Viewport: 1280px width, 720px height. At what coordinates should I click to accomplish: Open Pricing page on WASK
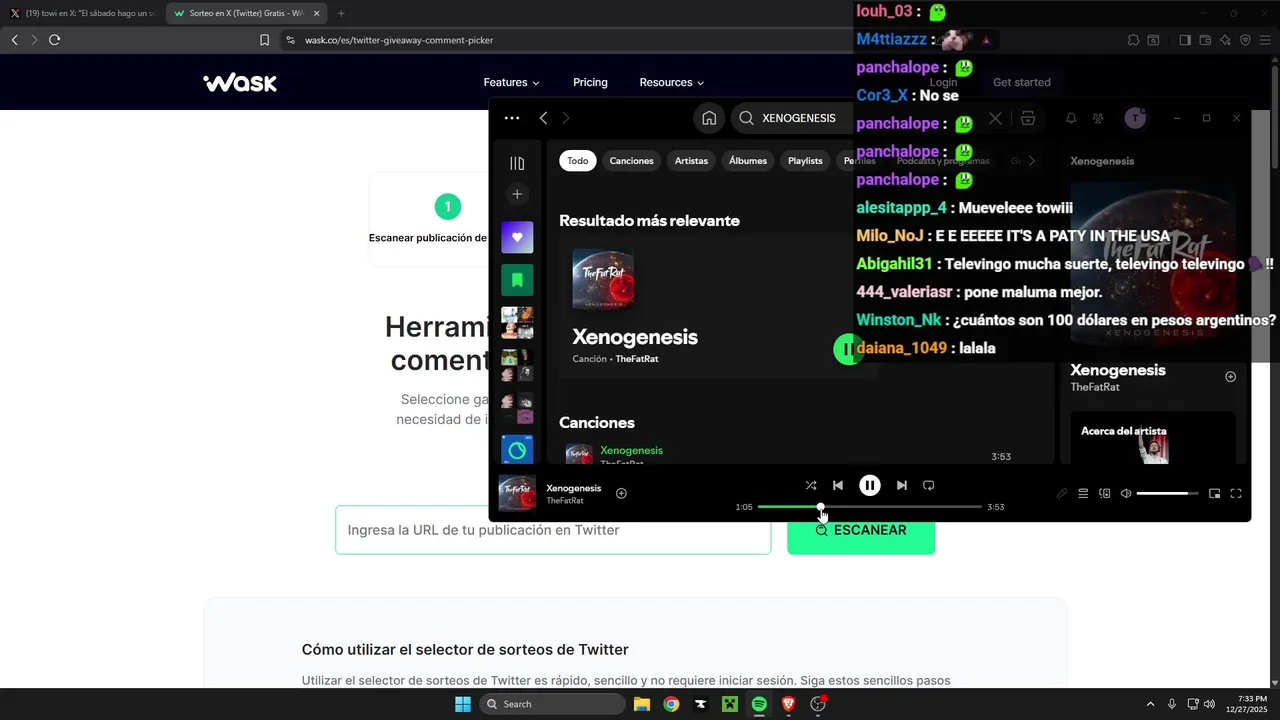tap(590, 82)
